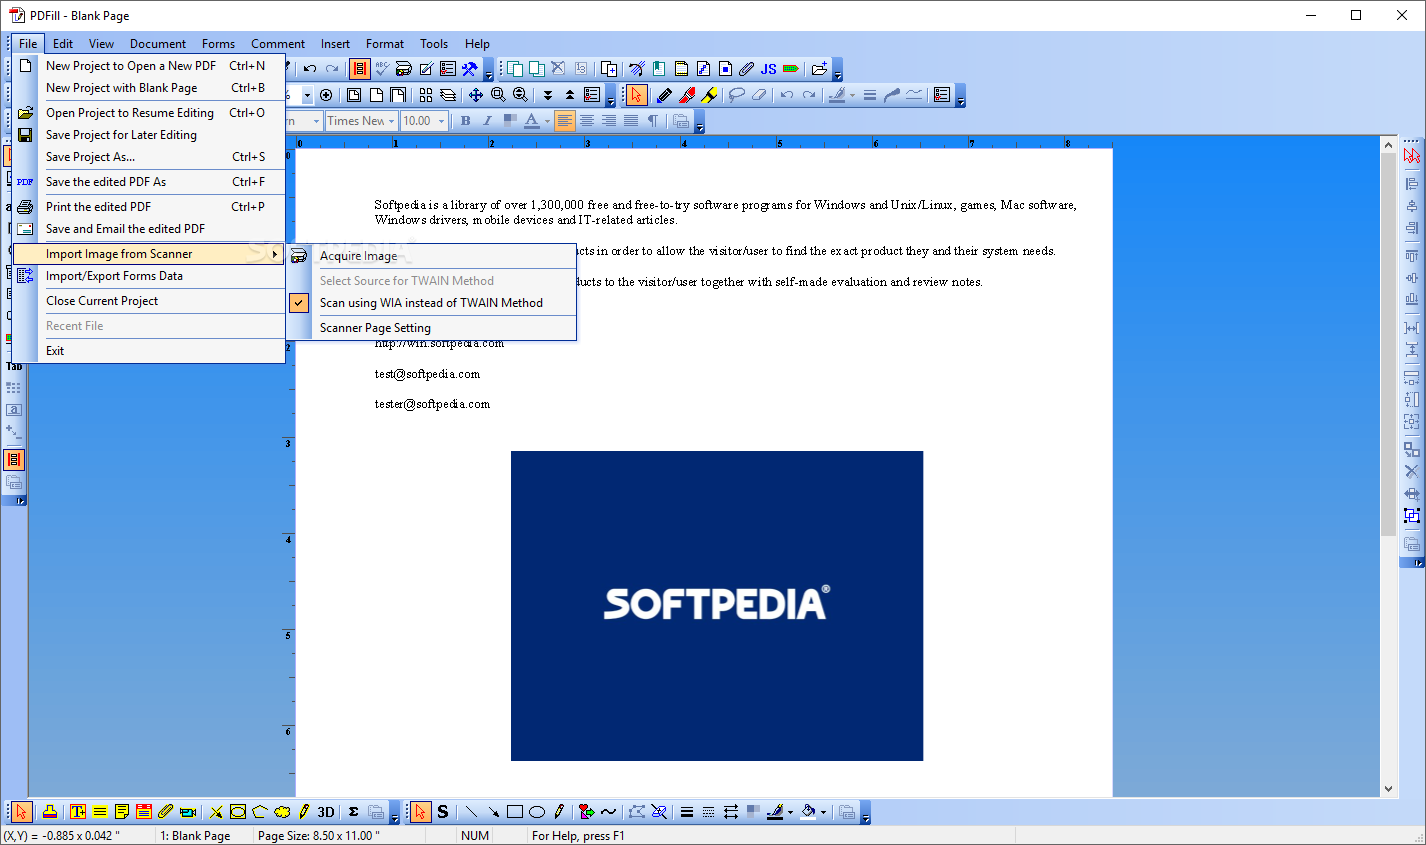1426x845 pixels.
Task: Click the undo arrow in top toolbar
Action: [310, 69]
